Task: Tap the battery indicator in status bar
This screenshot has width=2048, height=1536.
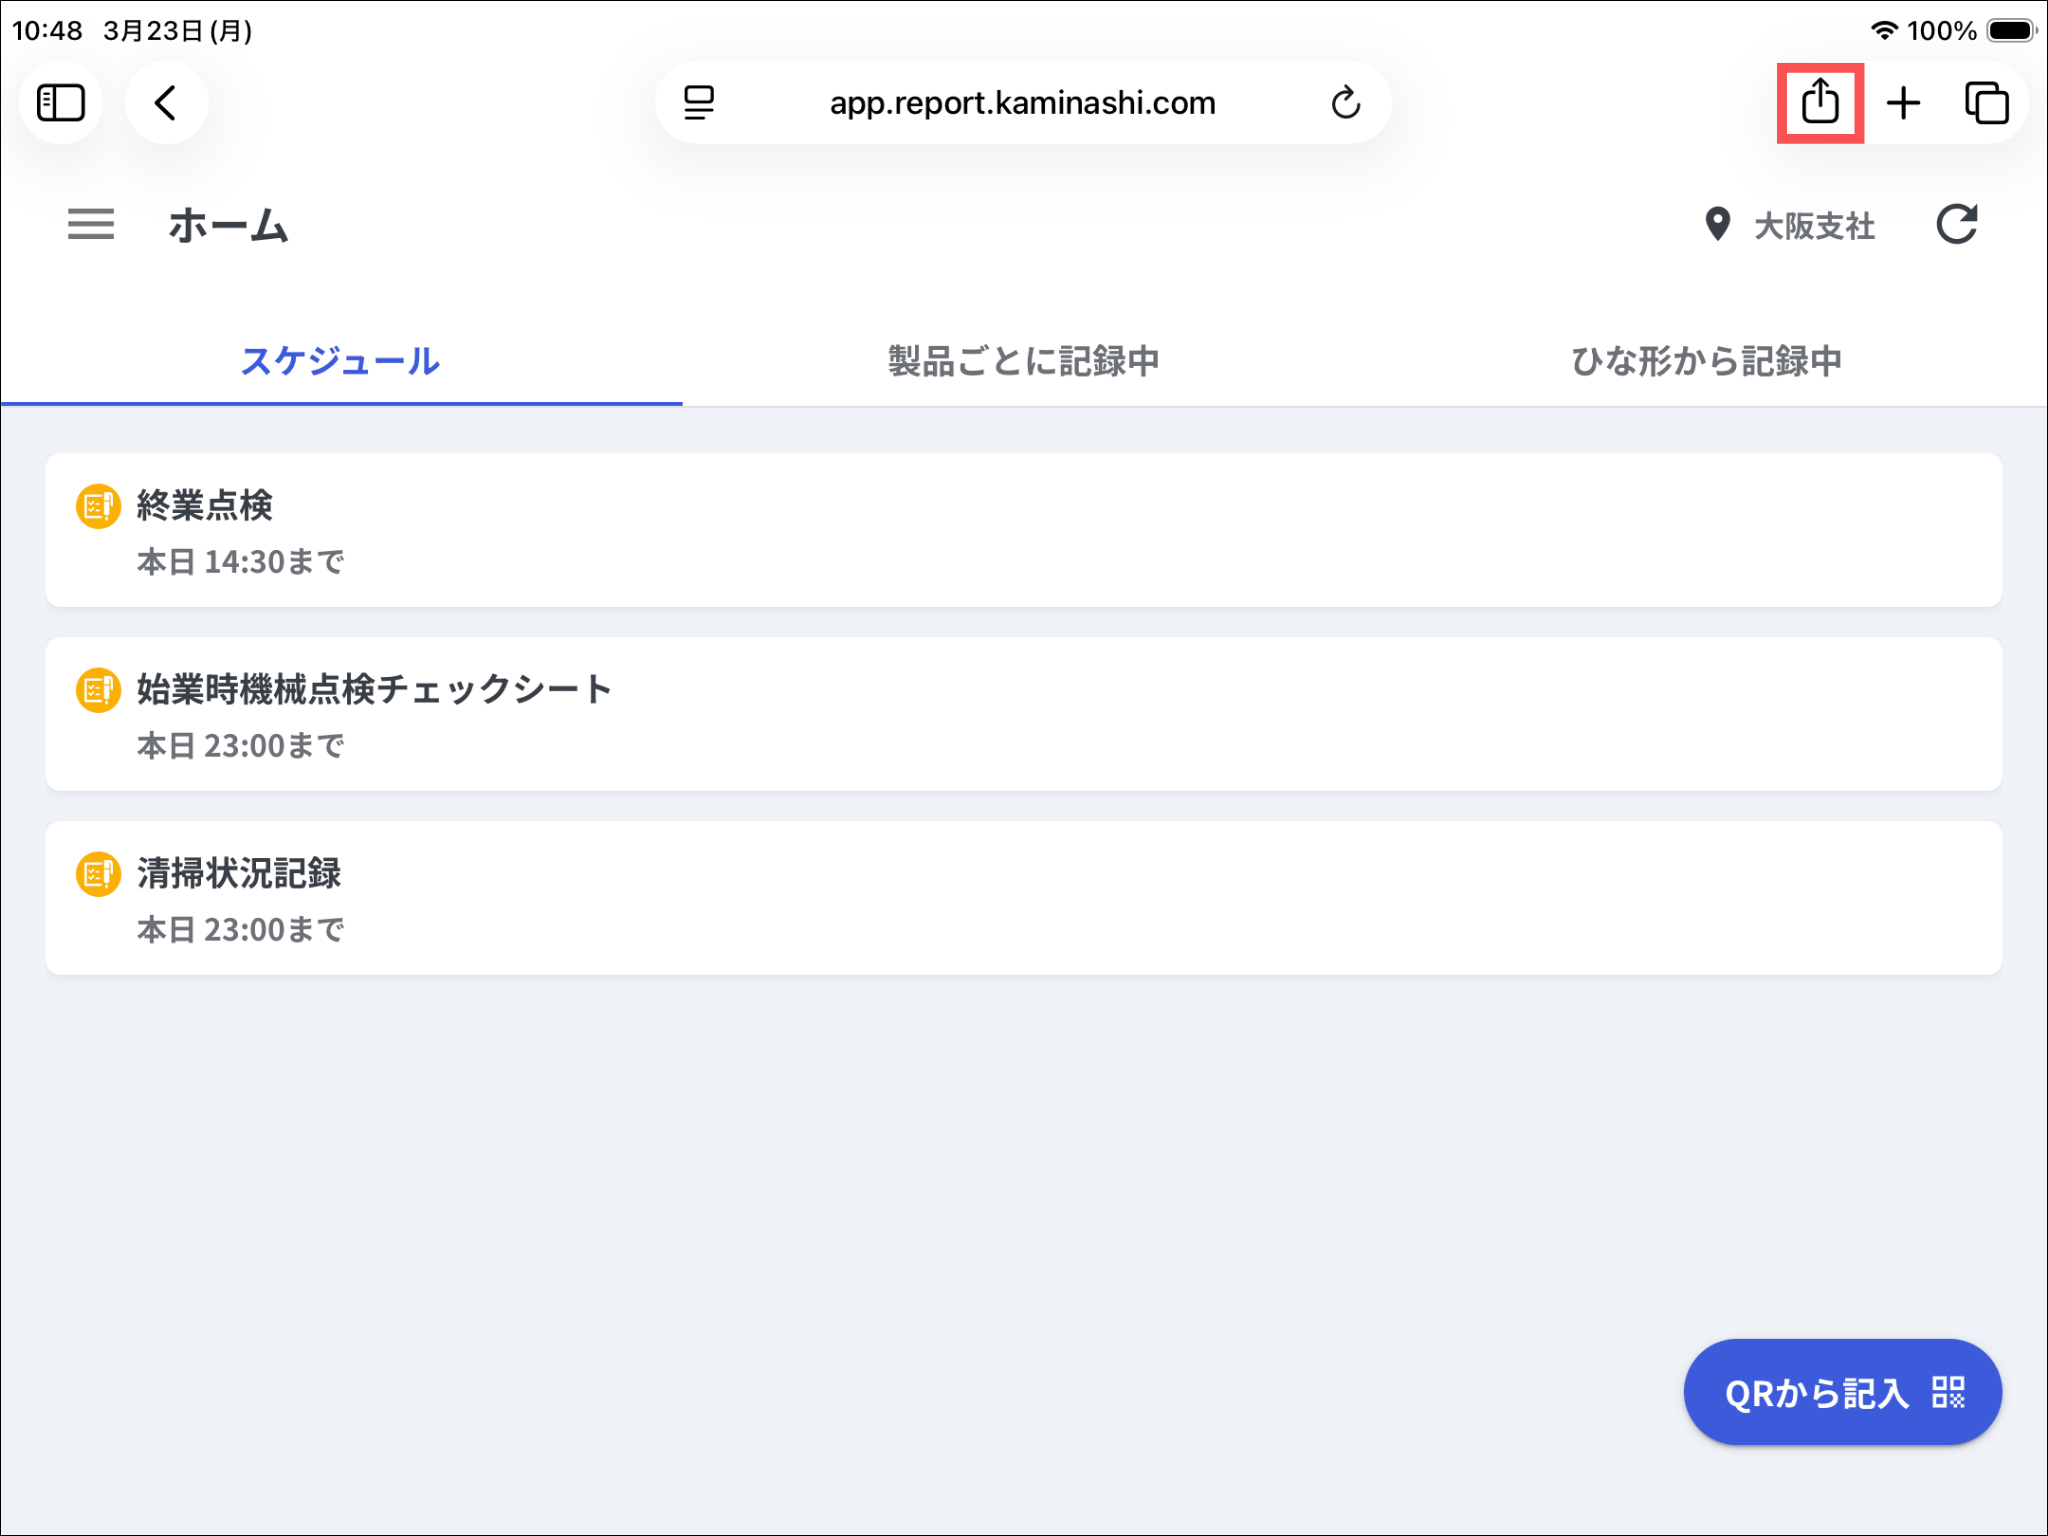Action: coord(2011,31)
